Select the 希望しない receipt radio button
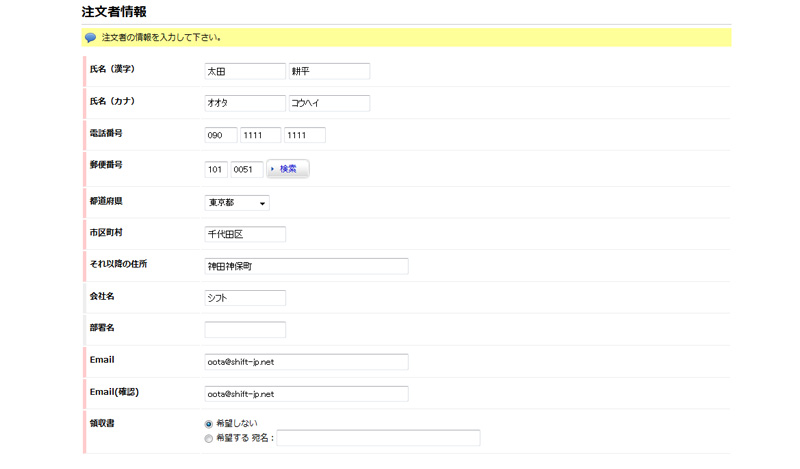Viewport: 800px width, 469px height. (208, 424)
